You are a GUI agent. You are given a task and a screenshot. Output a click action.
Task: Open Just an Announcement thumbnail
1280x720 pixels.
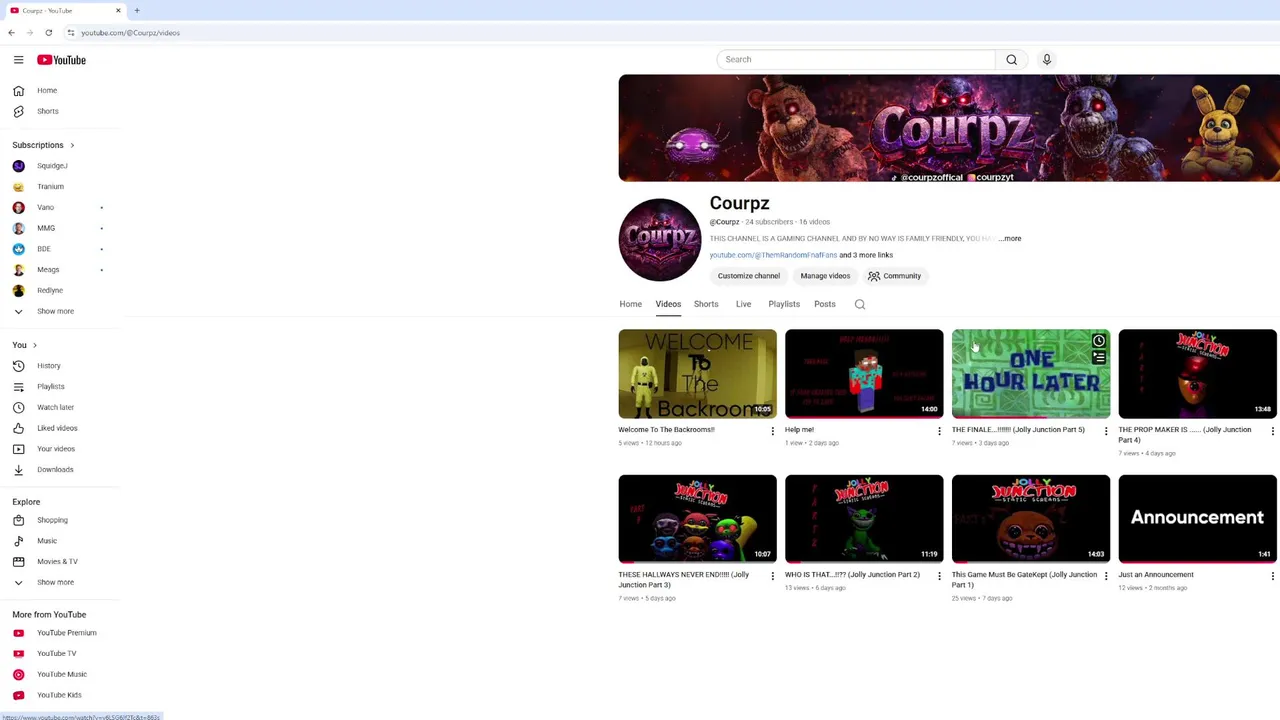point(1197,519)
